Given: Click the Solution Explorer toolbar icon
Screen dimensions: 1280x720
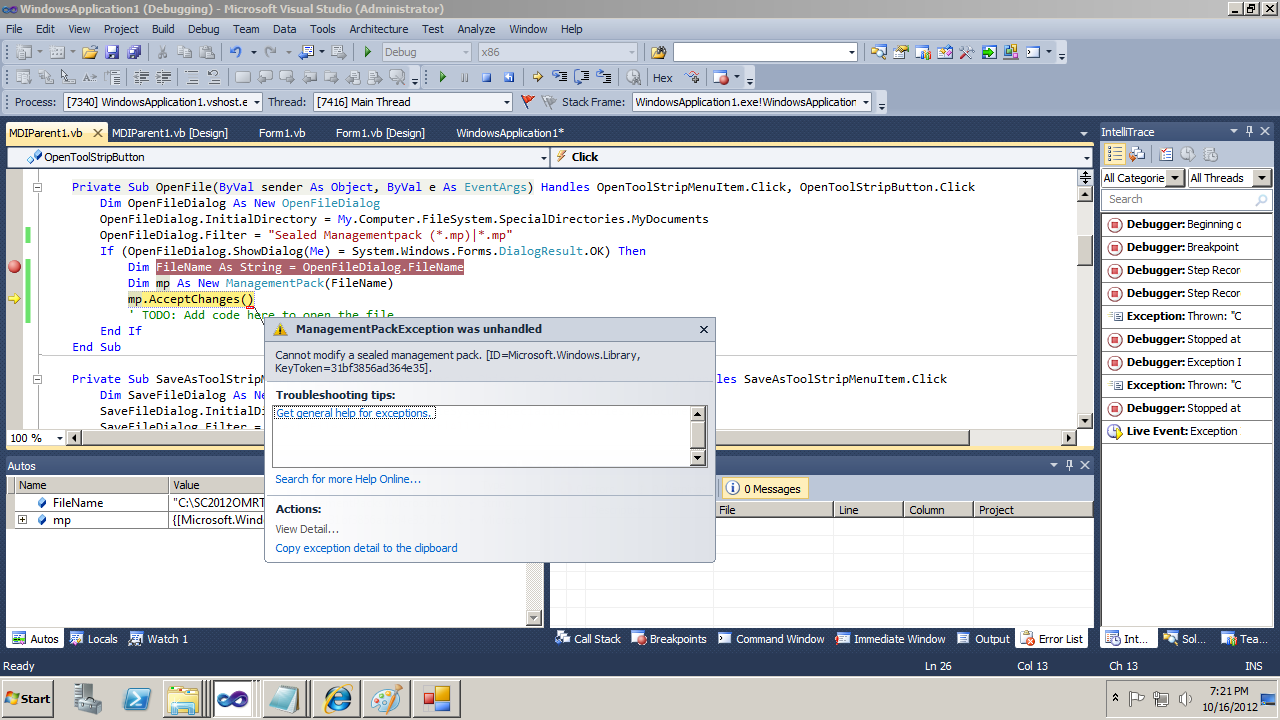Looking at the screenshot, I should coord(879,52).
